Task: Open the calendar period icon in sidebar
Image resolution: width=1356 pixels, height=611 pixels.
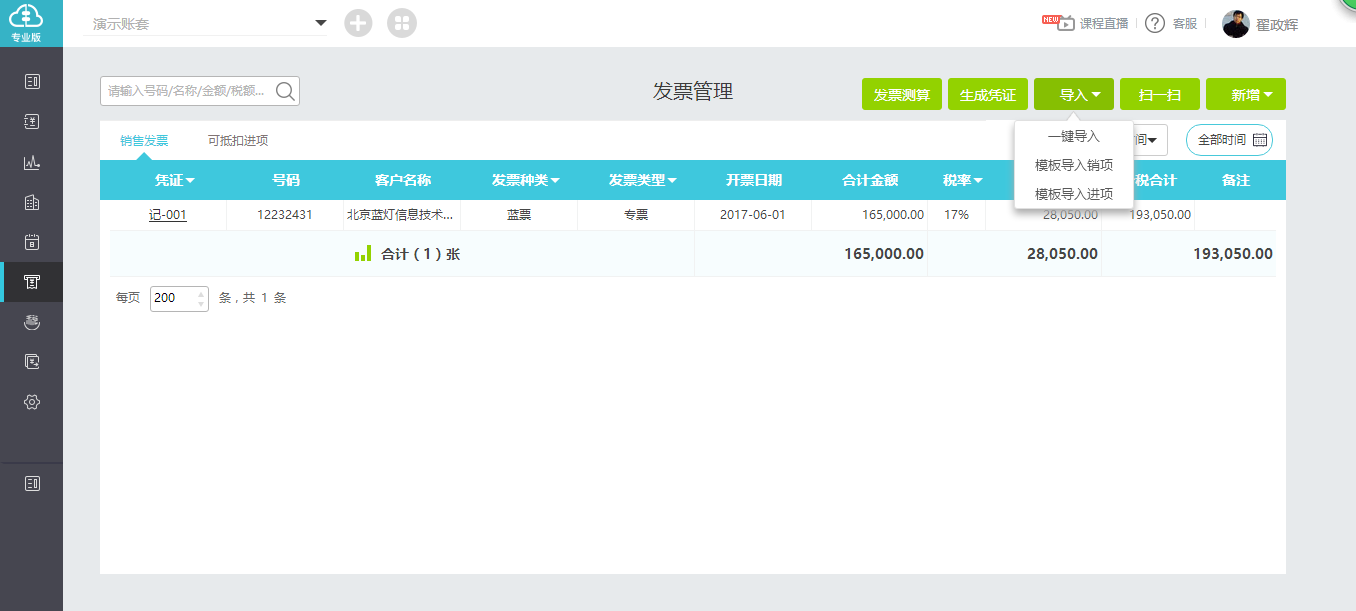Action: coord(32,241)
